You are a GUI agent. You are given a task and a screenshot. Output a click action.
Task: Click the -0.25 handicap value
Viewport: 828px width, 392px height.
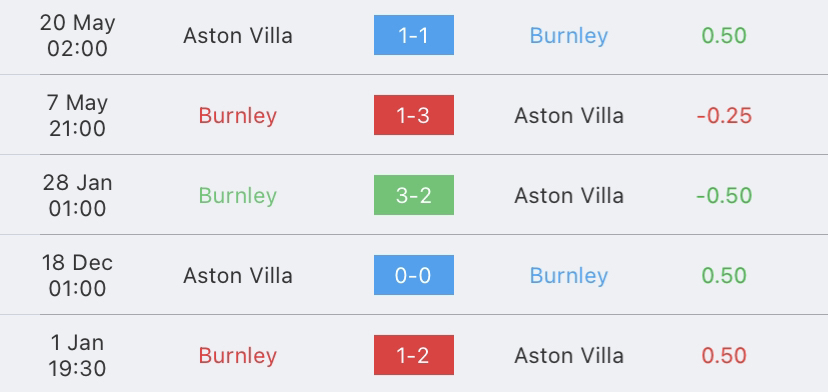[724, 115]
